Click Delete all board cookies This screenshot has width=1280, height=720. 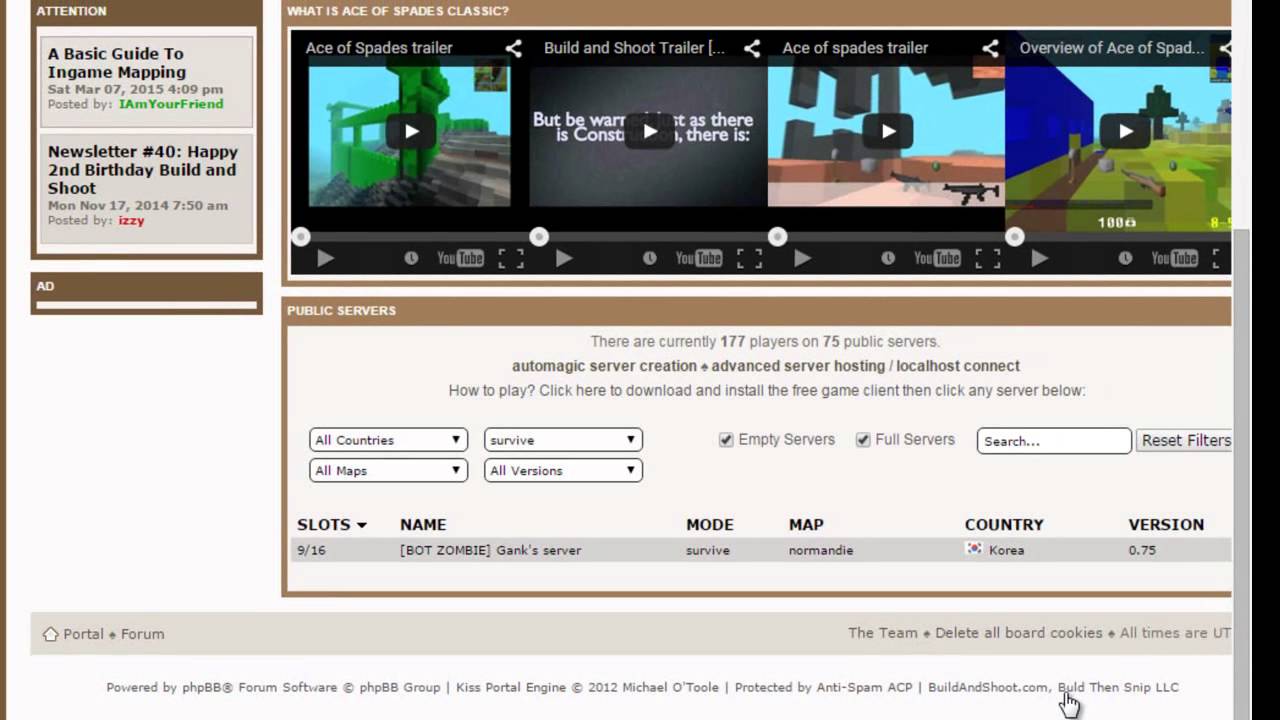pyautogui.click(x=1019, y=633)
